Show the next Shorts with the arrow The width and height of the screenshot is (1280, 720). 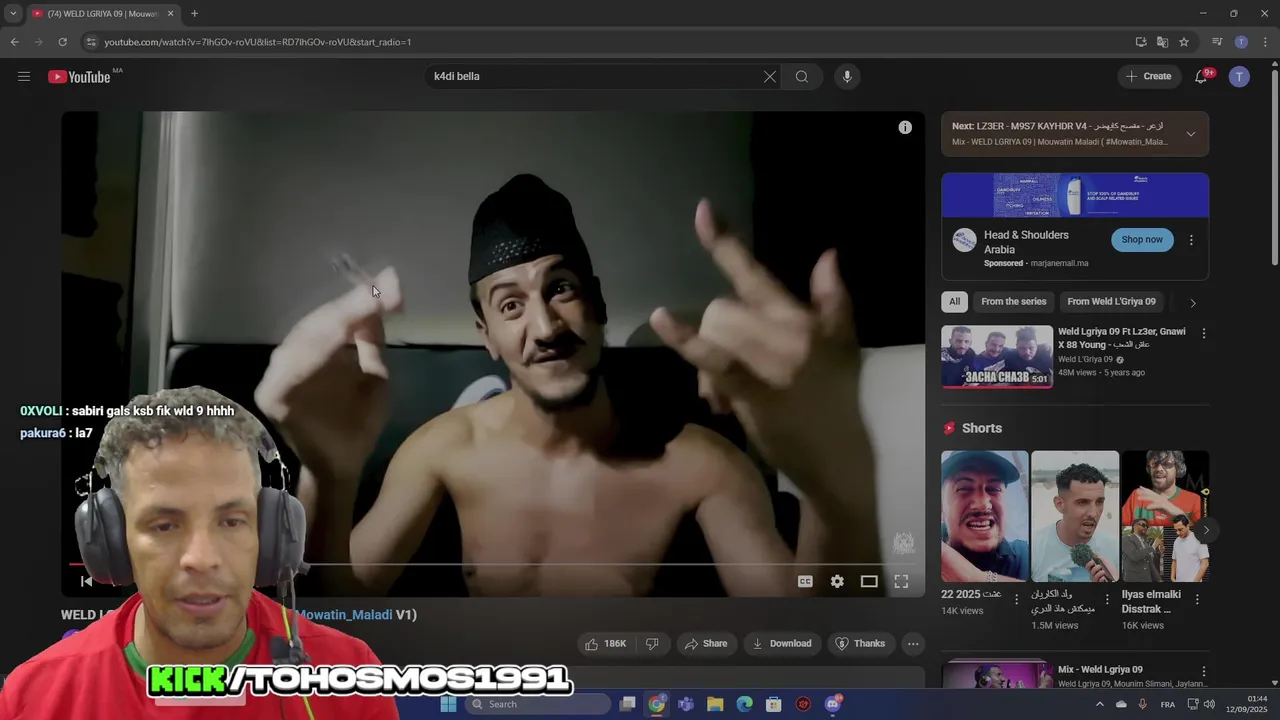pyautogui.click(x=1206, y=531)
